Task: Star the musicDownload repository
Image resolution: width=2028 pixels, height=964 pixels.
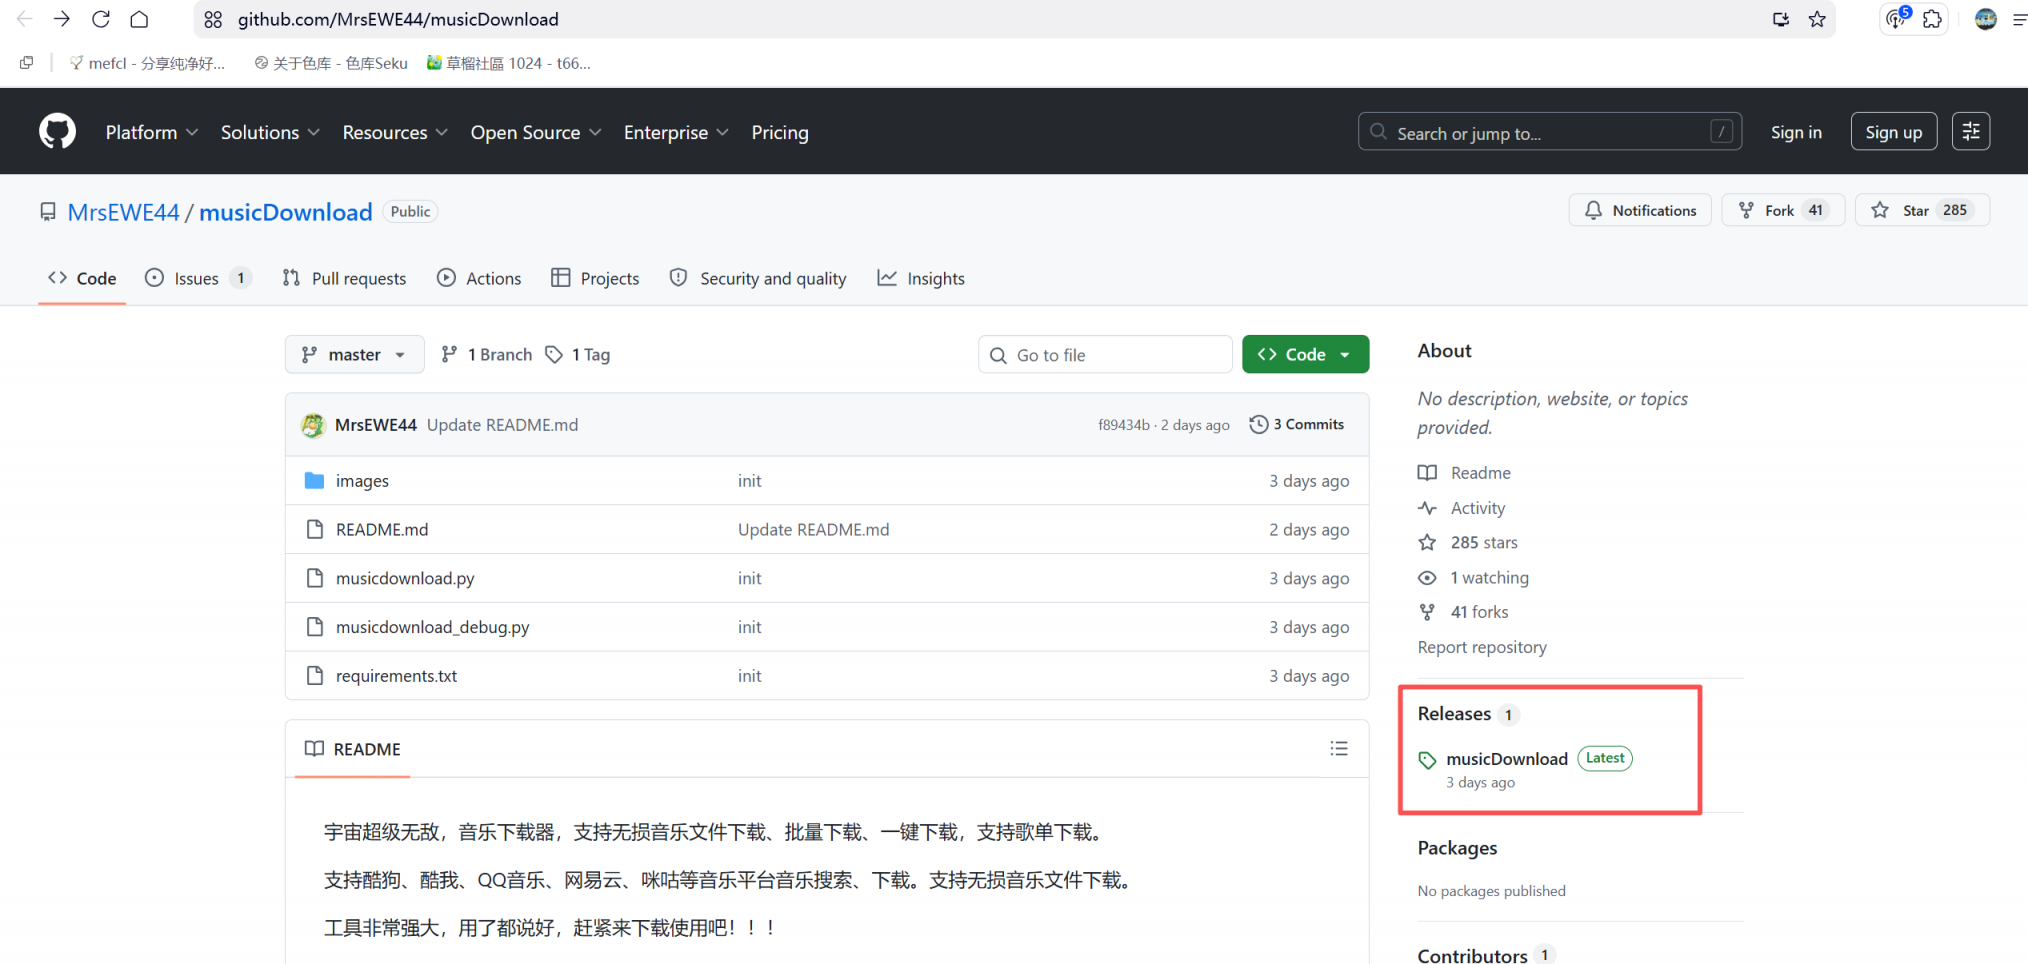Action: [x=1921, y=210]
